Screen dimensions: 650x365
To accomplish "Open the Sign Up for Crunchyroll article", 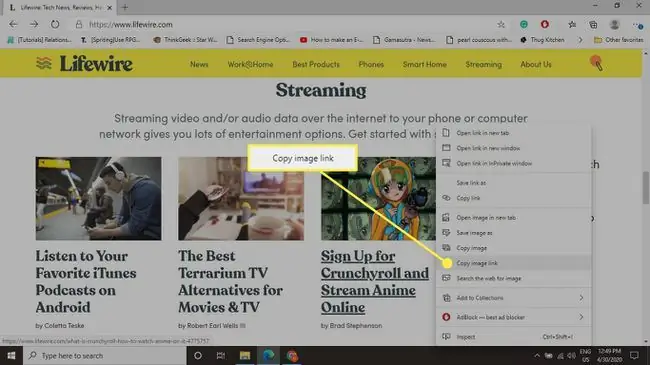I will tap(375, 282).
